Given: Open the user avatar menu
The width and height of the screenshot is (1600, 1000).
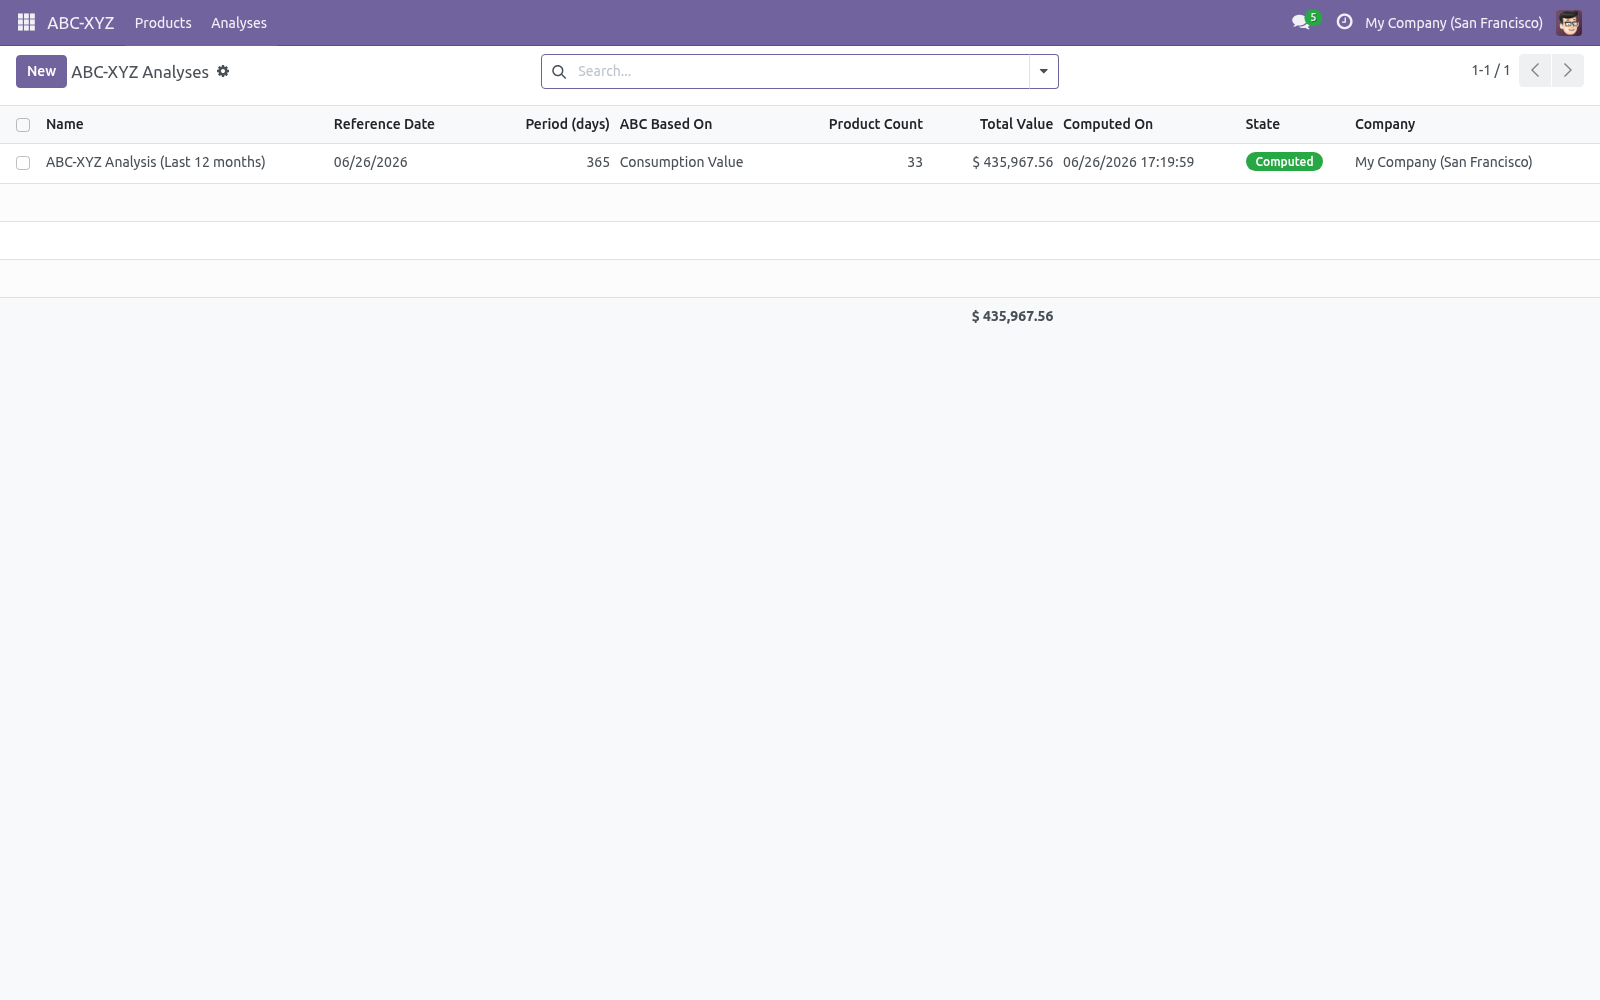Looking at the screenshot, I should (x=1569, y=22).
